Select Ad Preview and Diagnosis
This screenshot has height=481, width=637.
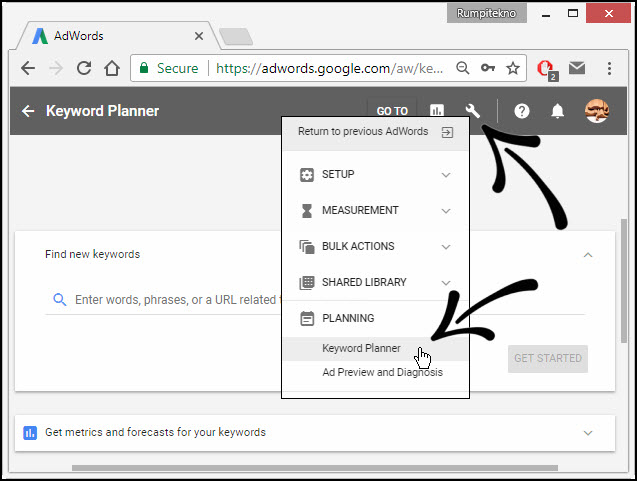[382, 372]
